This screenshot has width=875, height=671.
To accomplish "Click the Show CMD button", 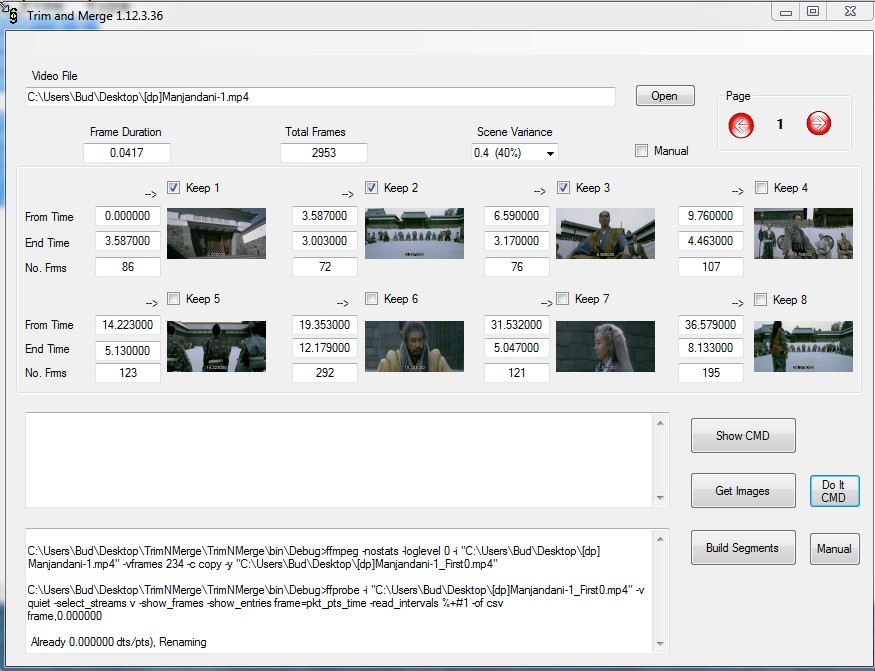I will coord(743,435).
